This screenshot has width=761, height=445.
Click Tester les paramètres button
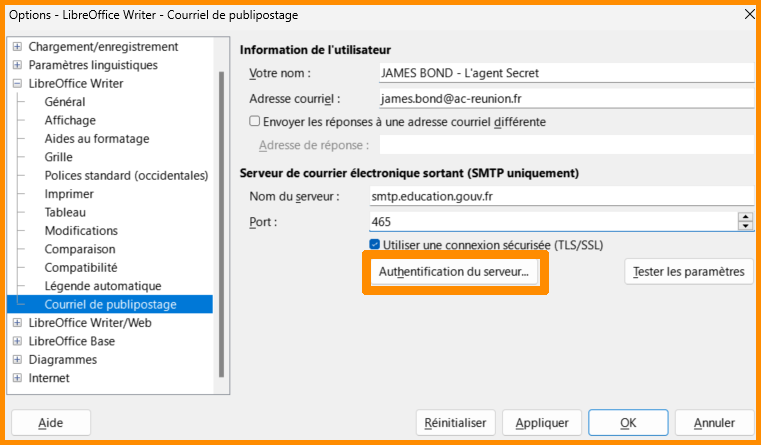point(689,272)
